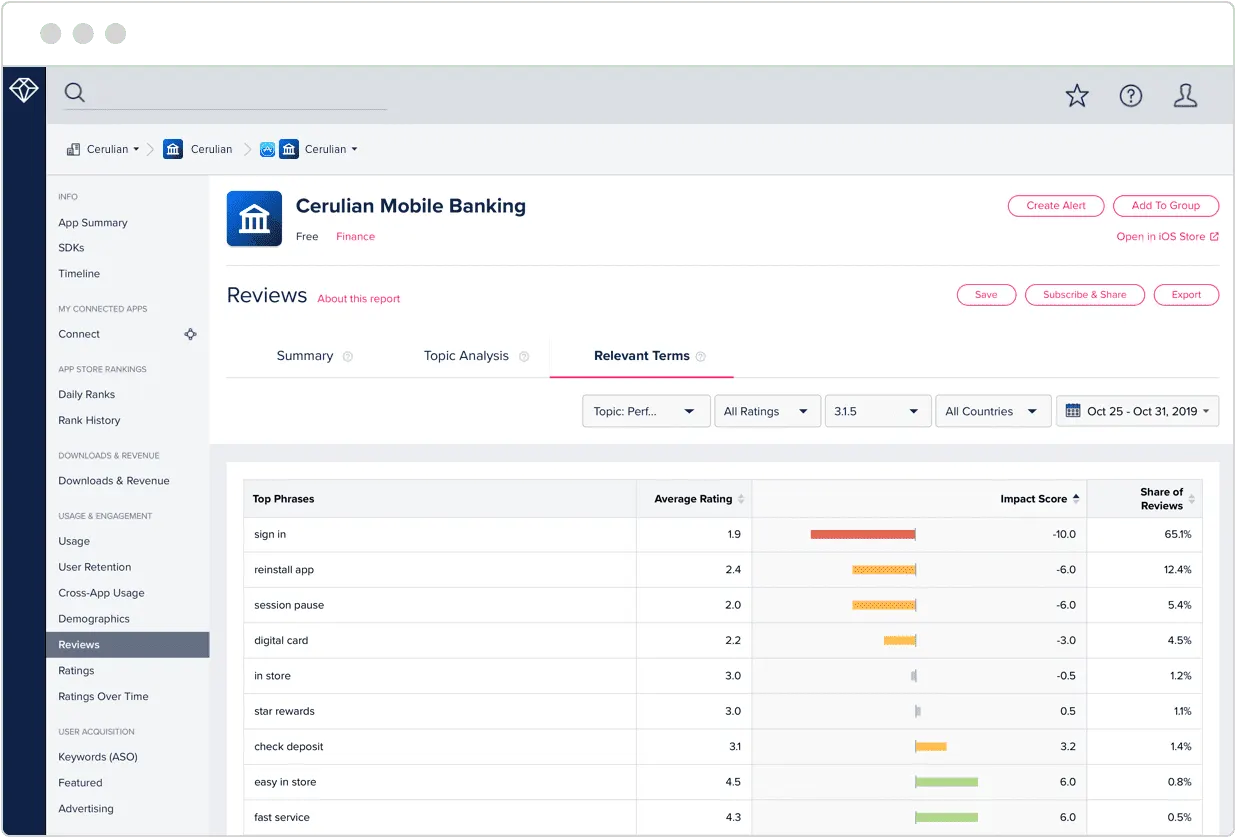Open Timeline in sidebar
Viewport: 1236px width, 838px height.
click(79, 274)
